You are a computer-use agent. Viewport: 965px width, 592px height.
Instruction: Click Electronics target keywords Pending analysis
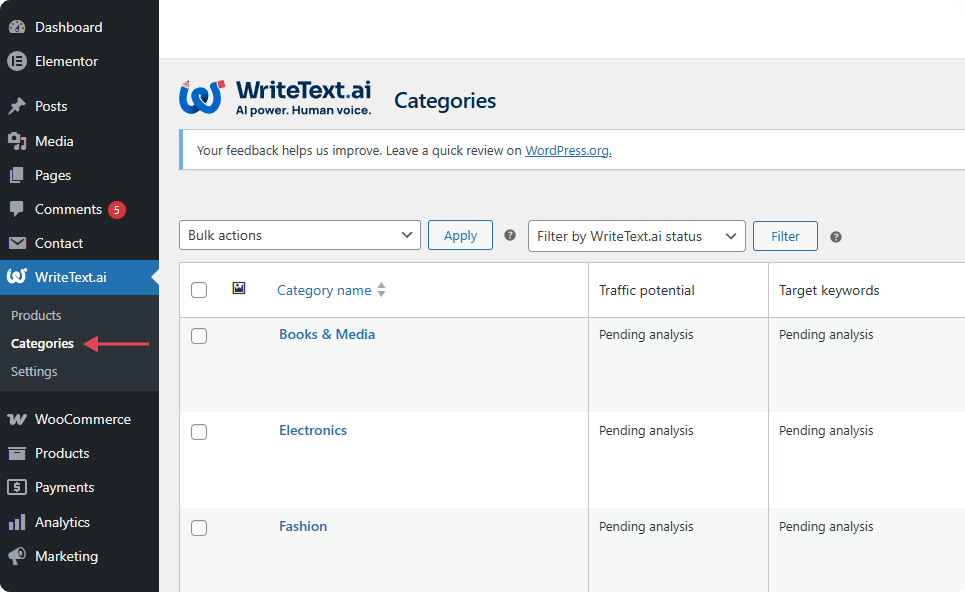826,431
